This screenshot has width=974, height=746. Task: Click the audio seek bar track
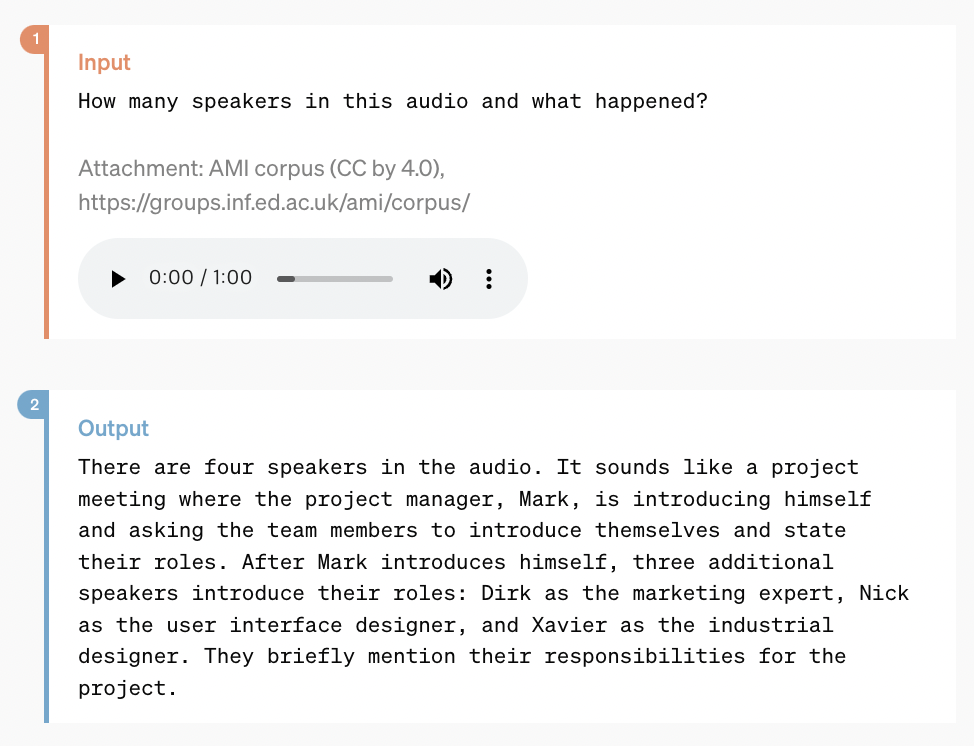(335, 279)
